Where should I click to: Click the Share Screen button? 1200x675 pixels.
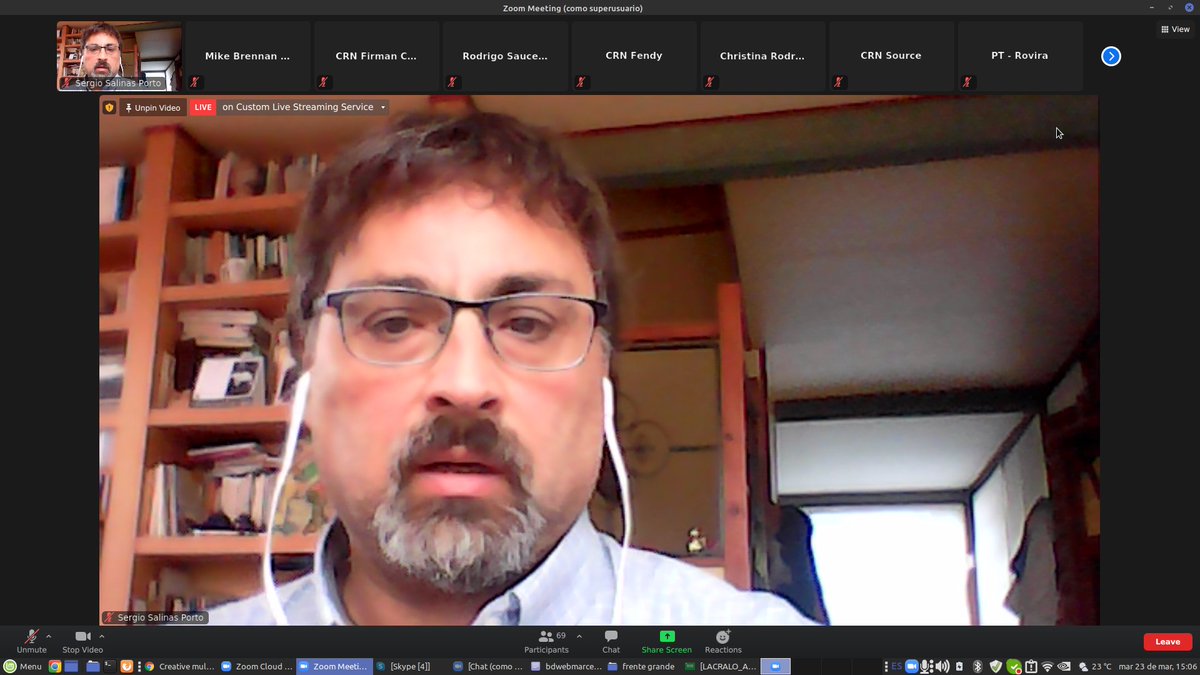point(666,640)
